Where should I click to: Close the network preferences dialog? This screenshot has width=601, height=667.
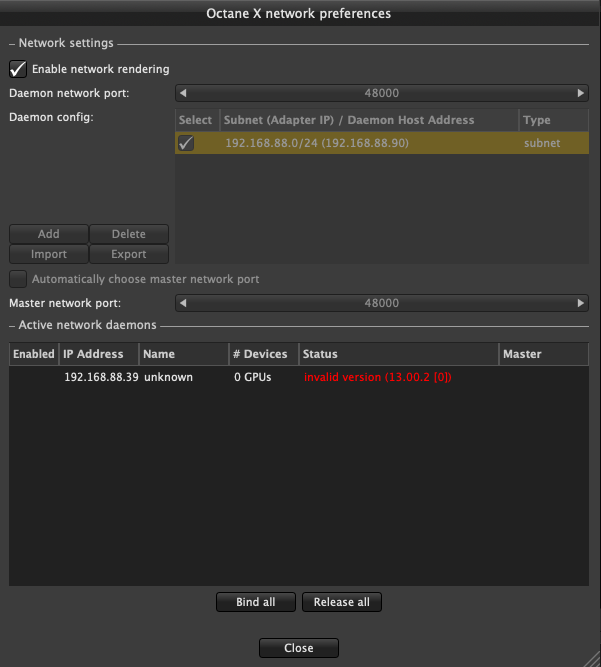299,648
